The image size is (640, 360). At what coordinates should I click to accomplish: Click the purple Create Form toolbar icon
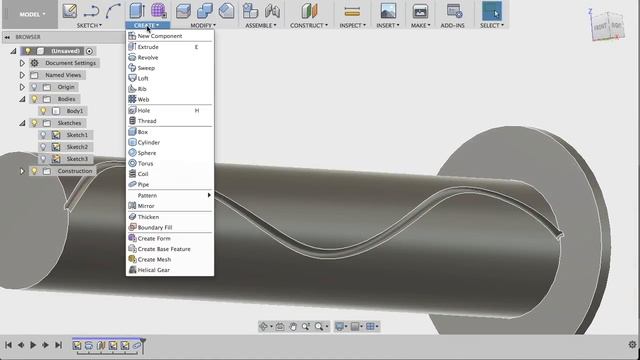159,11
